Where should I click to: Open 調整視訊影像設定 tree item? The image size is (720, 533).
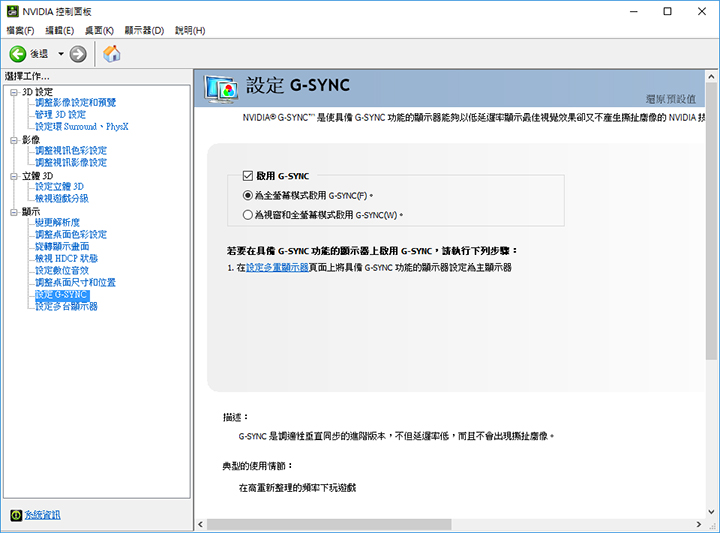tap(71, 163)
